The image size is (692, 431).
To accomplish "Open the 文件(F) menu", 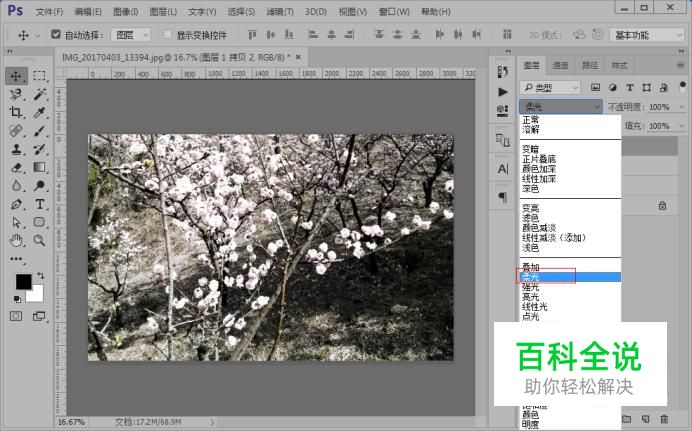I will (x=49, y=11).
